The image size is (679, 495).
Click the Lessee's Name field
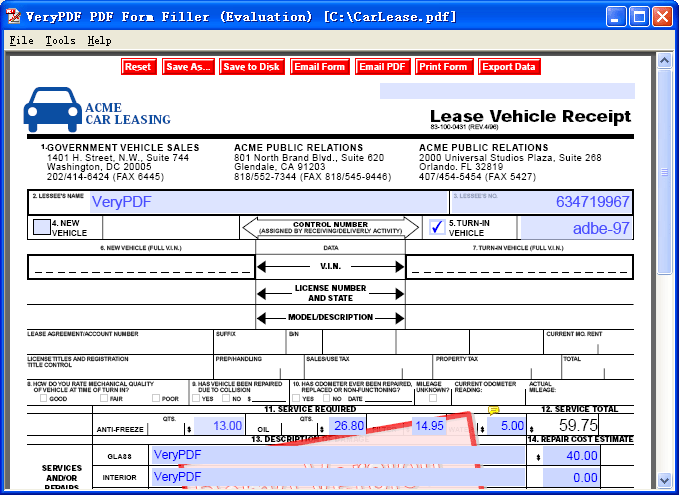tap(268, 202)
